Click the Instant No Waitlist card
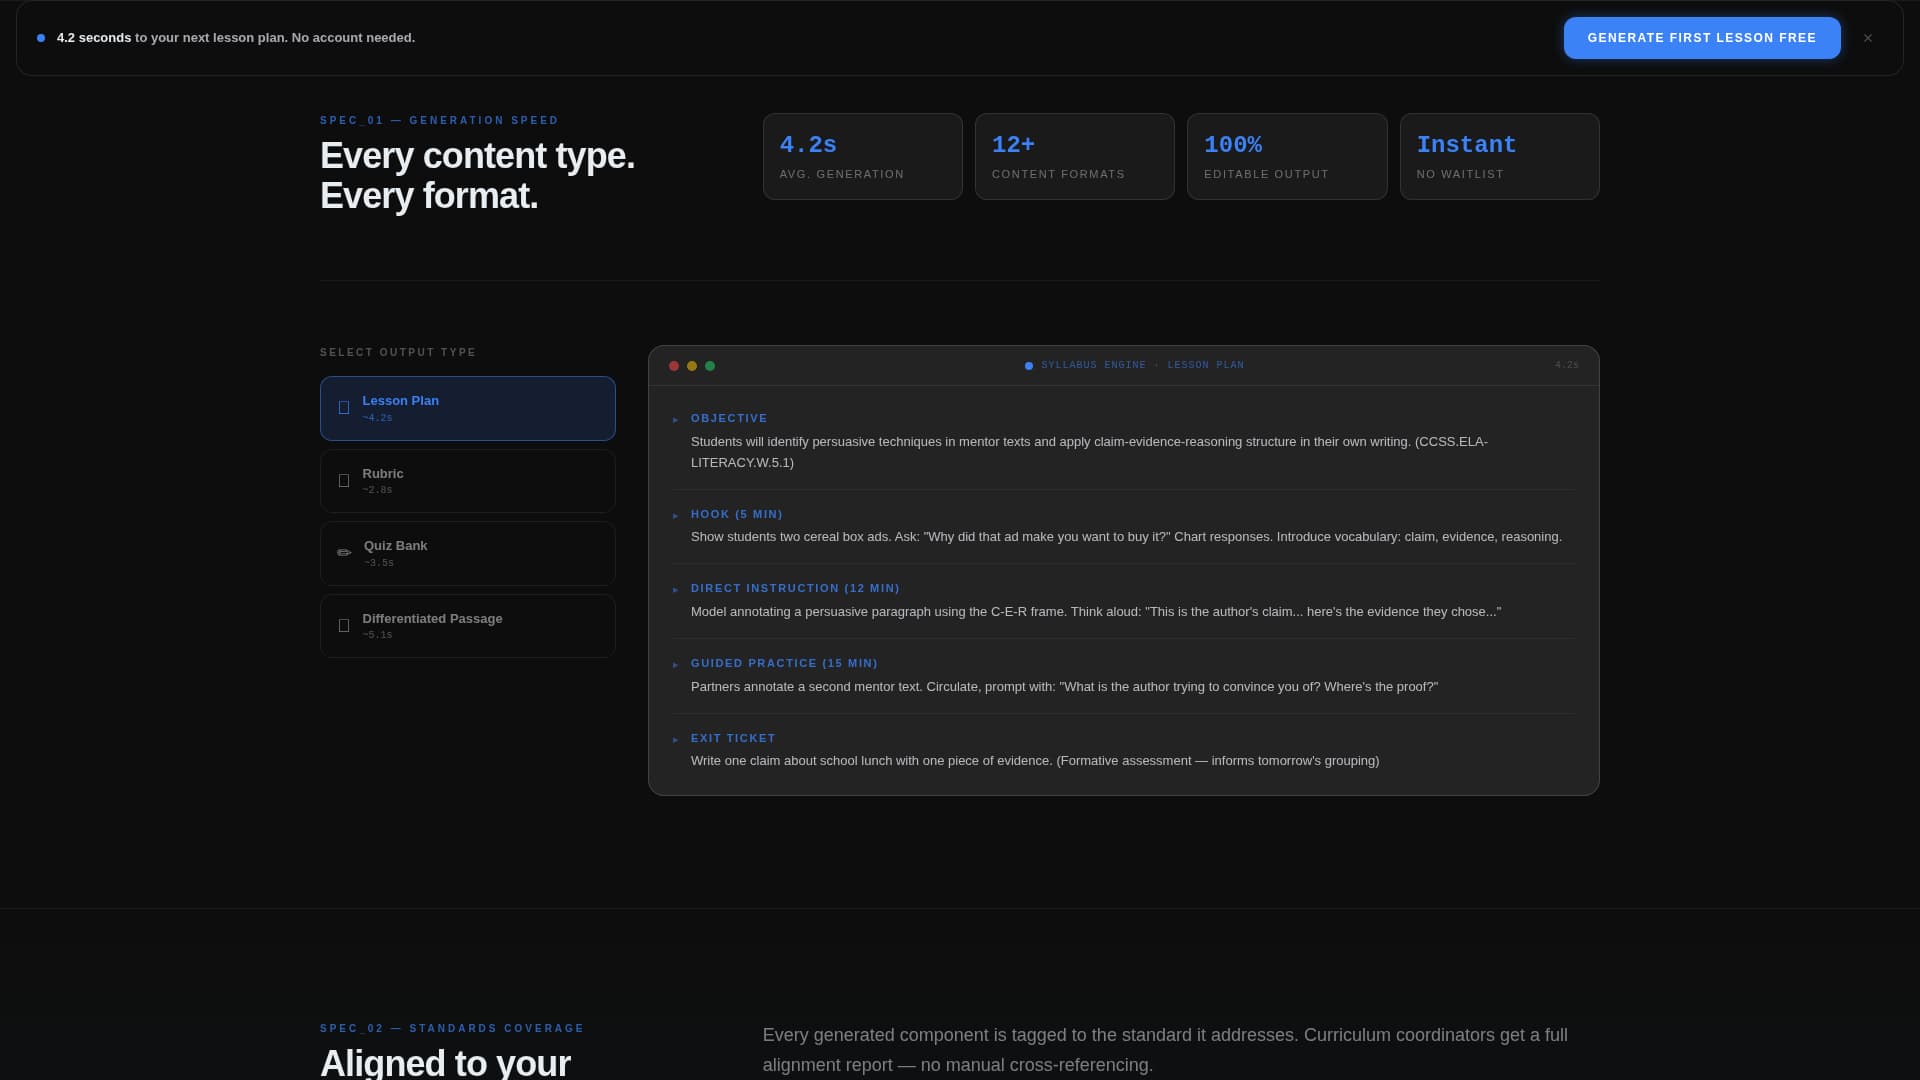Screen dimensions: 1920x1080 [1500, 157]
